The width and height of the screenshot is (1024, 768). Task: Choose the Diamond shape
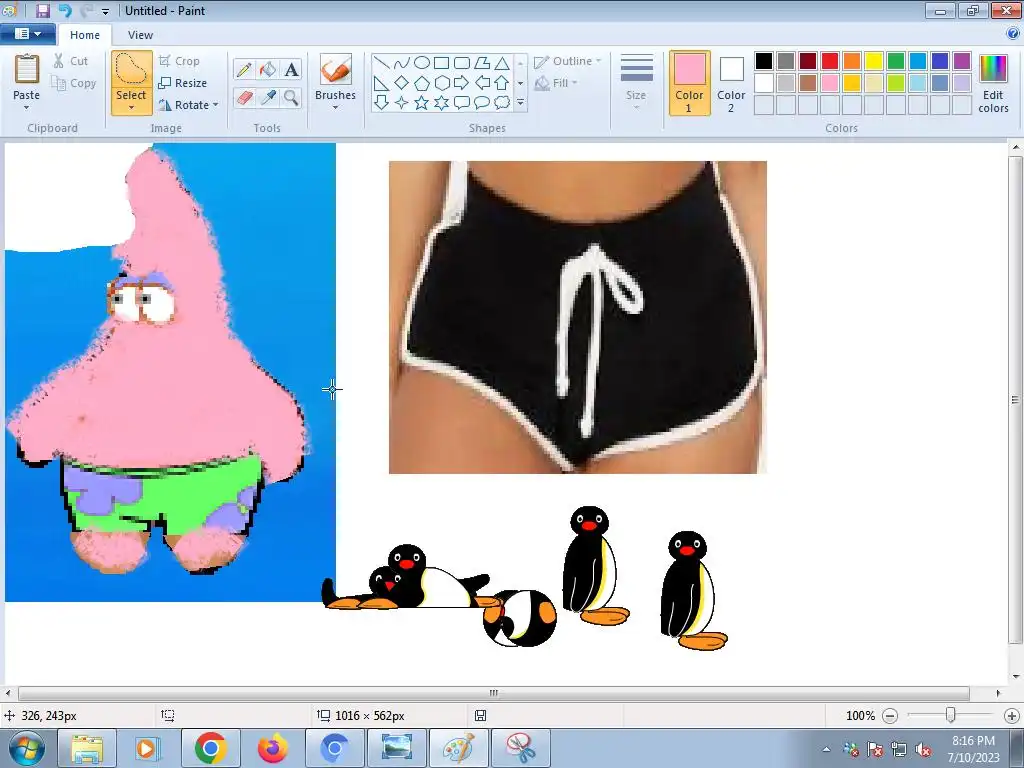click(402, 83)
